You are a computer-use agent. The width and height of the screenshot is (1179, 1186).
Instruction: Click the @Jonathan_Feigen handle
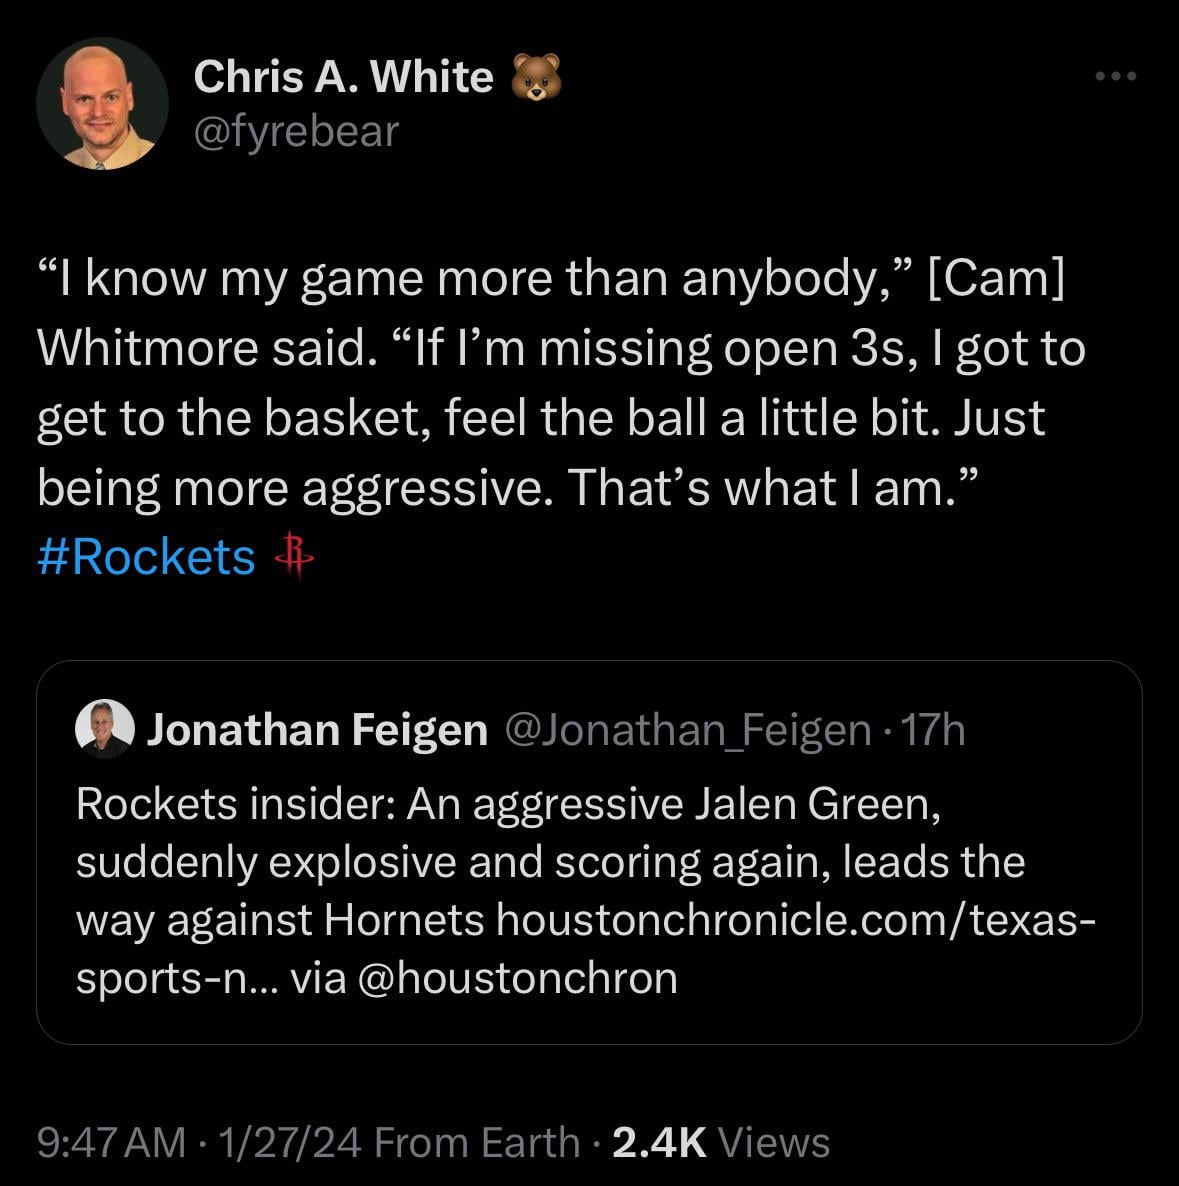(689, 730)
